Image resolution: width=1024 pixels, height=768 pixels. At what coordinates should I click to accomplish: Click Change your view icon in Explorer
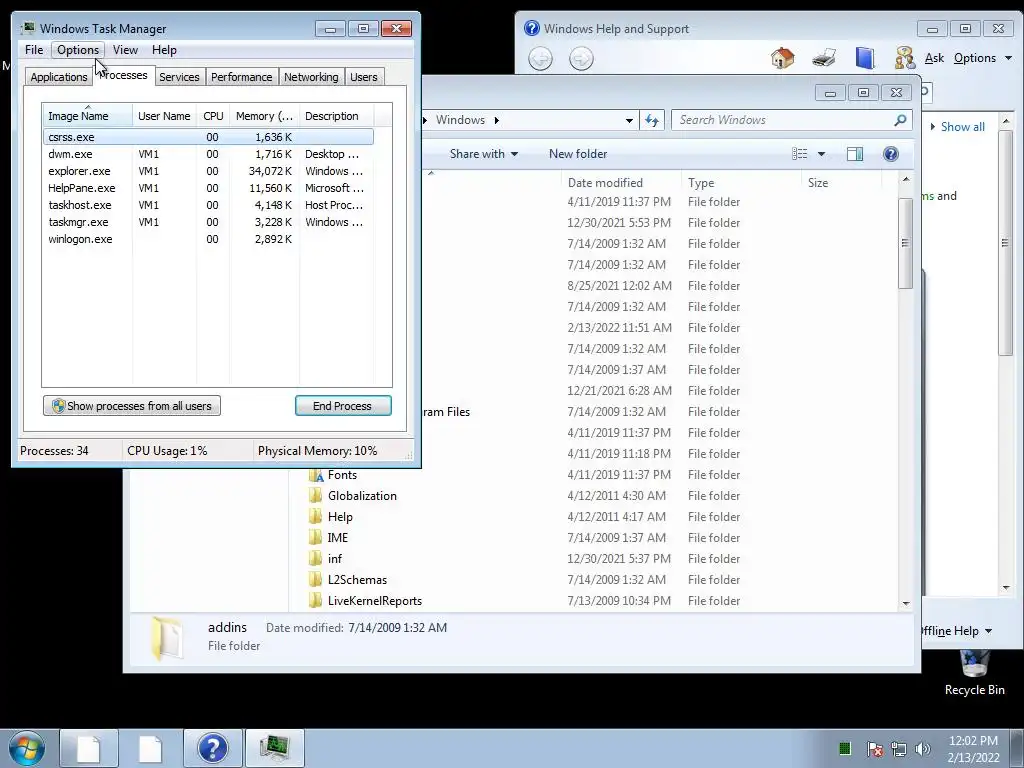pos(799,153)
